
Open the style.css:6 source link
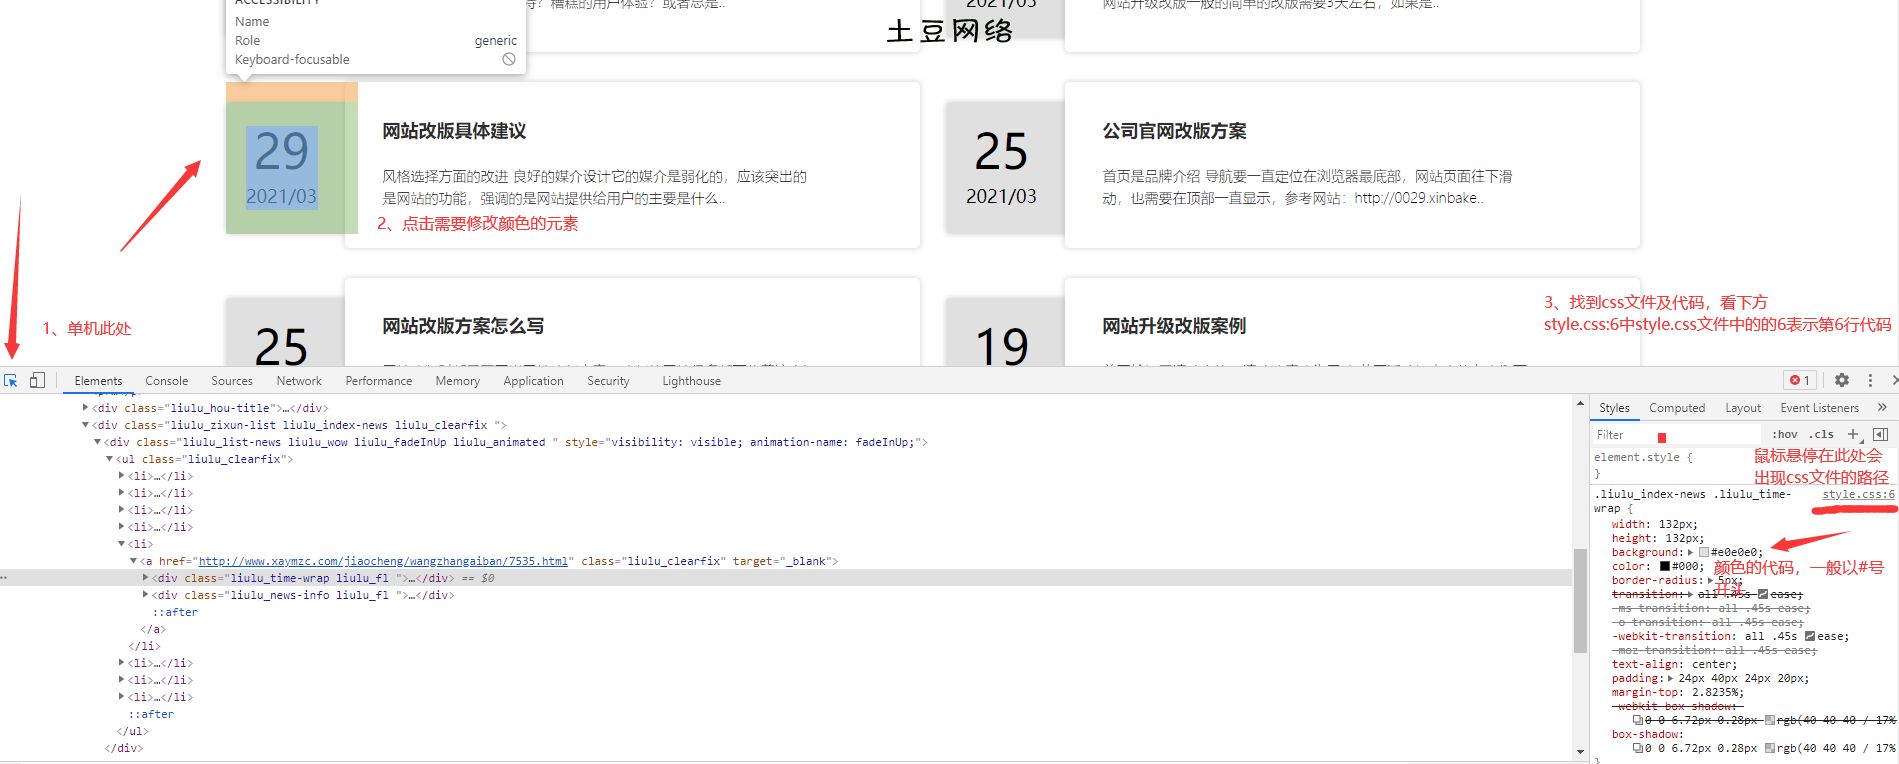pyautogui.click(x=1858, y=494)
